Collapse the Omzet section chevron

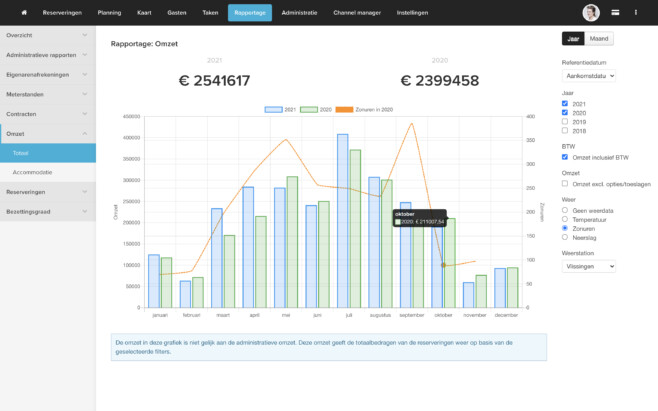point(85,134)
